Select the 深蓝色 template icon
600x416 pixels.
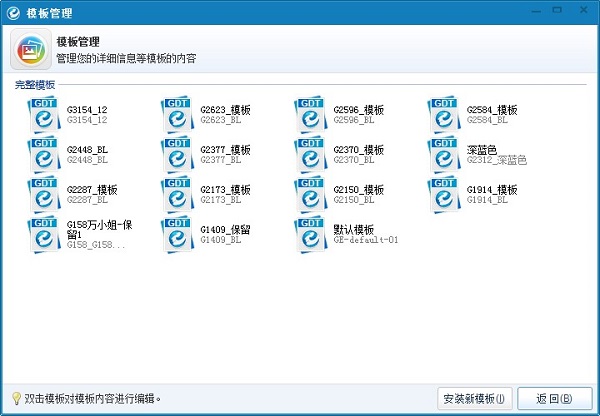tap(444, 155)
